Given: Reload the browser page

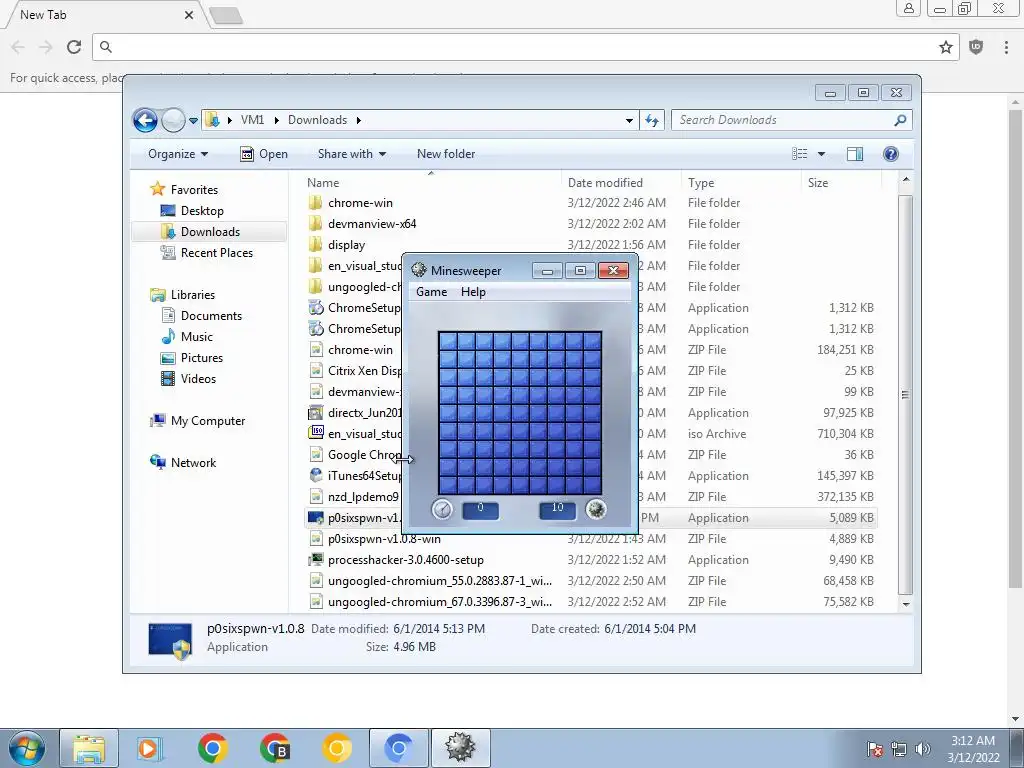Looking at the screenshot, I should click(74, 47).
